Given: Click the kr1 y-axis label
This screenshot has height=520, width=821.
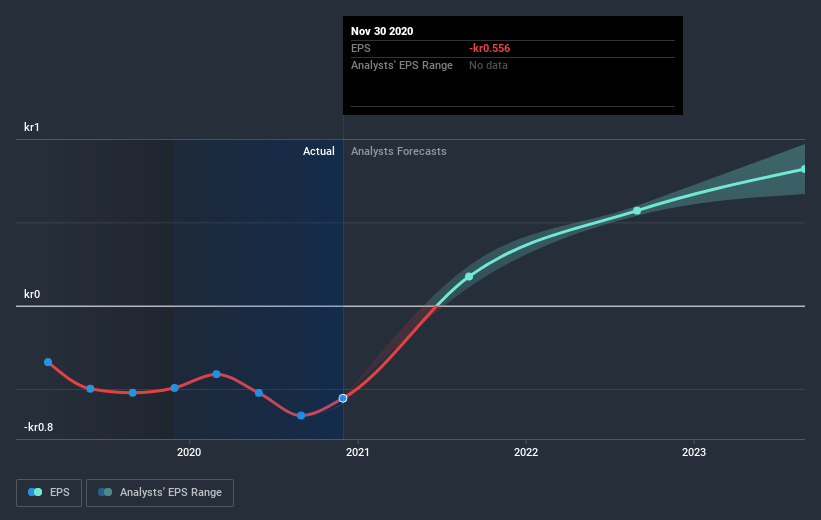Looking at the screenshot, I should tap(31, 127).
